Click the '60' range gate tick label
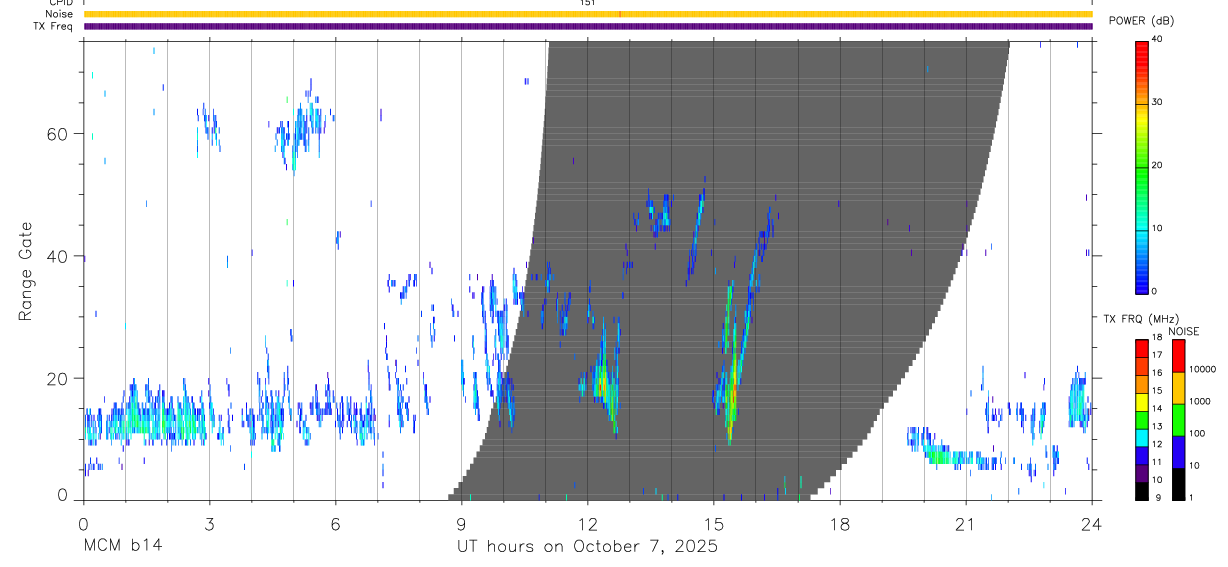The width and height of the screenshot is (1228, 567). (58, 134)
